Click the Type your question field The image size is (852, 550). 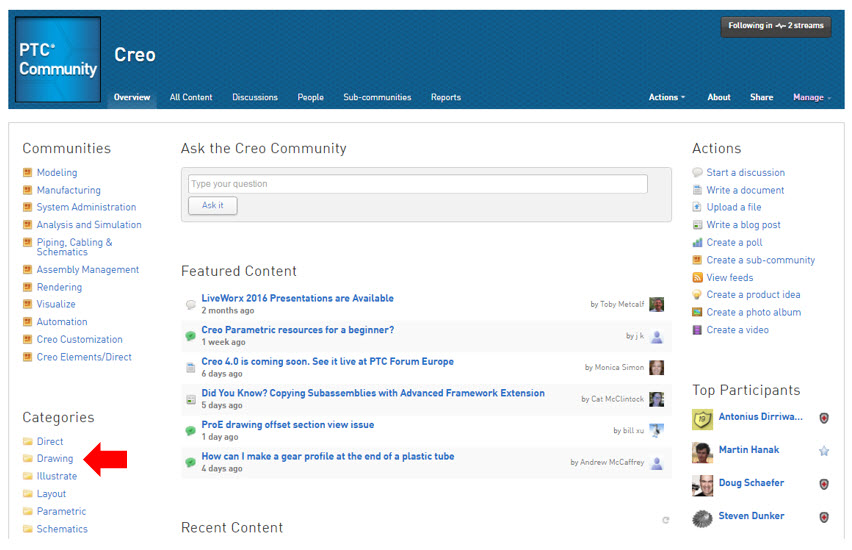click(417, 184)
